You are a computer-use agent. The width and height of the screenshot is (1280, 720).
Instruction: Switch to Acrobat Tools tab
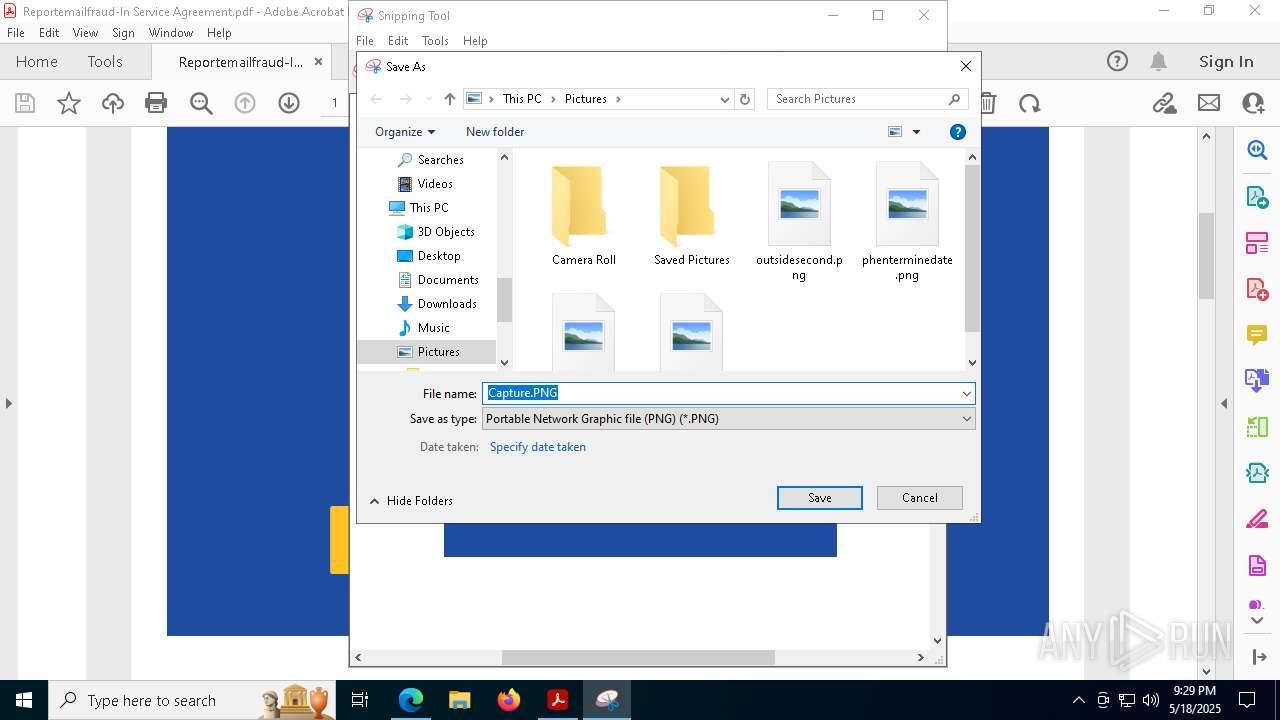pyautogui.click(x=105, y=62)
